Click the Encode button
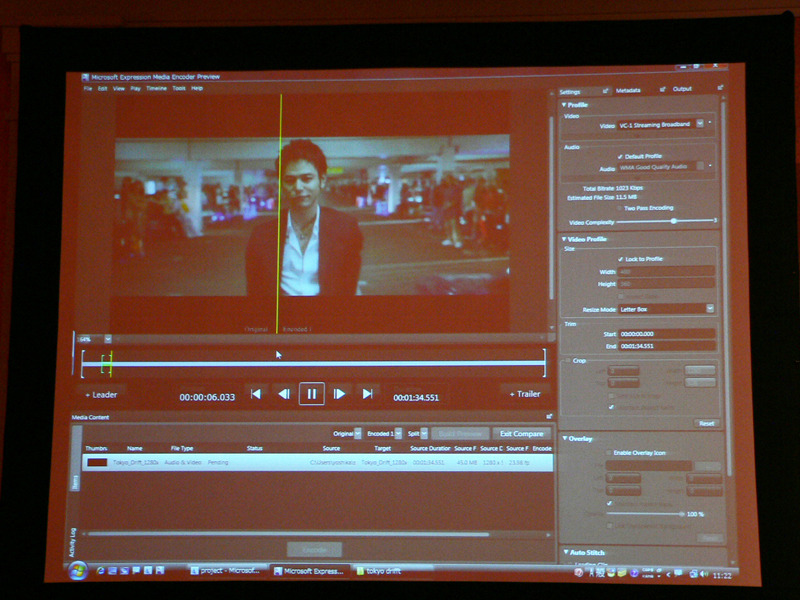 [314, 549]
